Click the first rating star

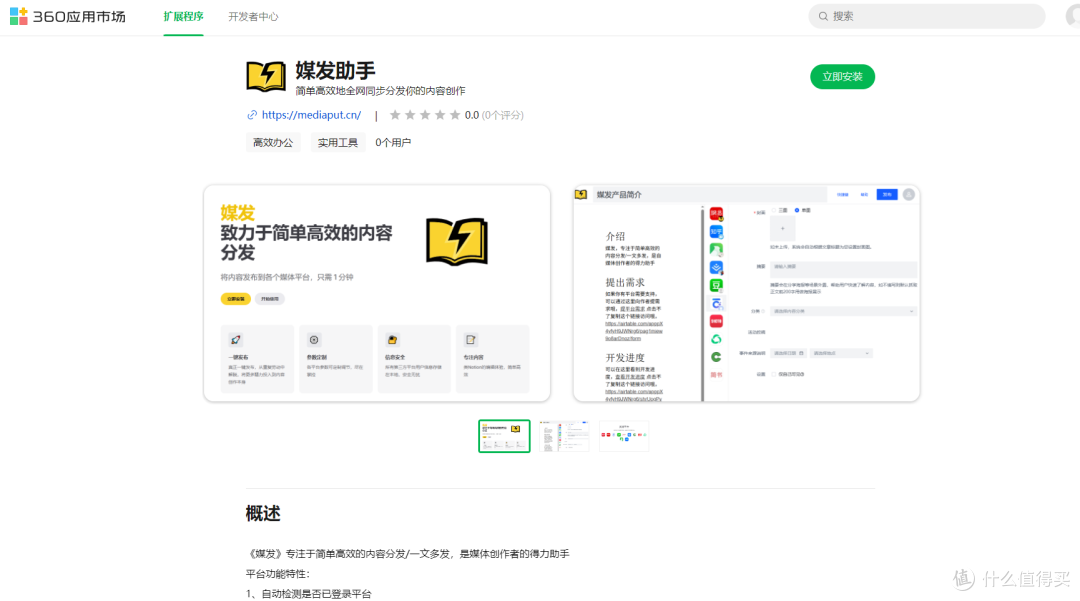pos(395,115)
